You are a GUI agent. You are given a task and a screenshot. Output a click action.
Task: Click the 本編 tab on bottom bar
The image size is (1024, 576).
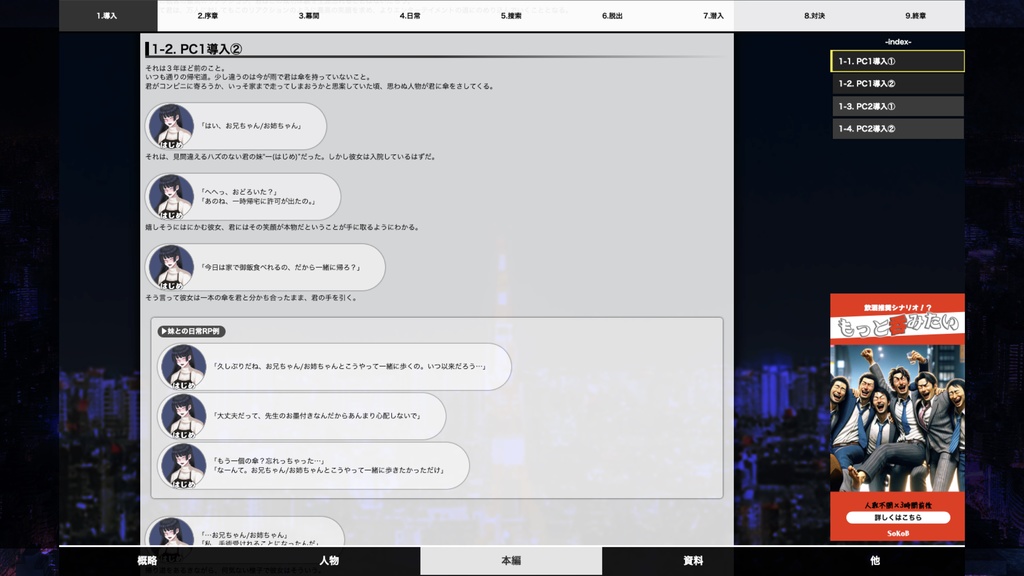point(511,560)
